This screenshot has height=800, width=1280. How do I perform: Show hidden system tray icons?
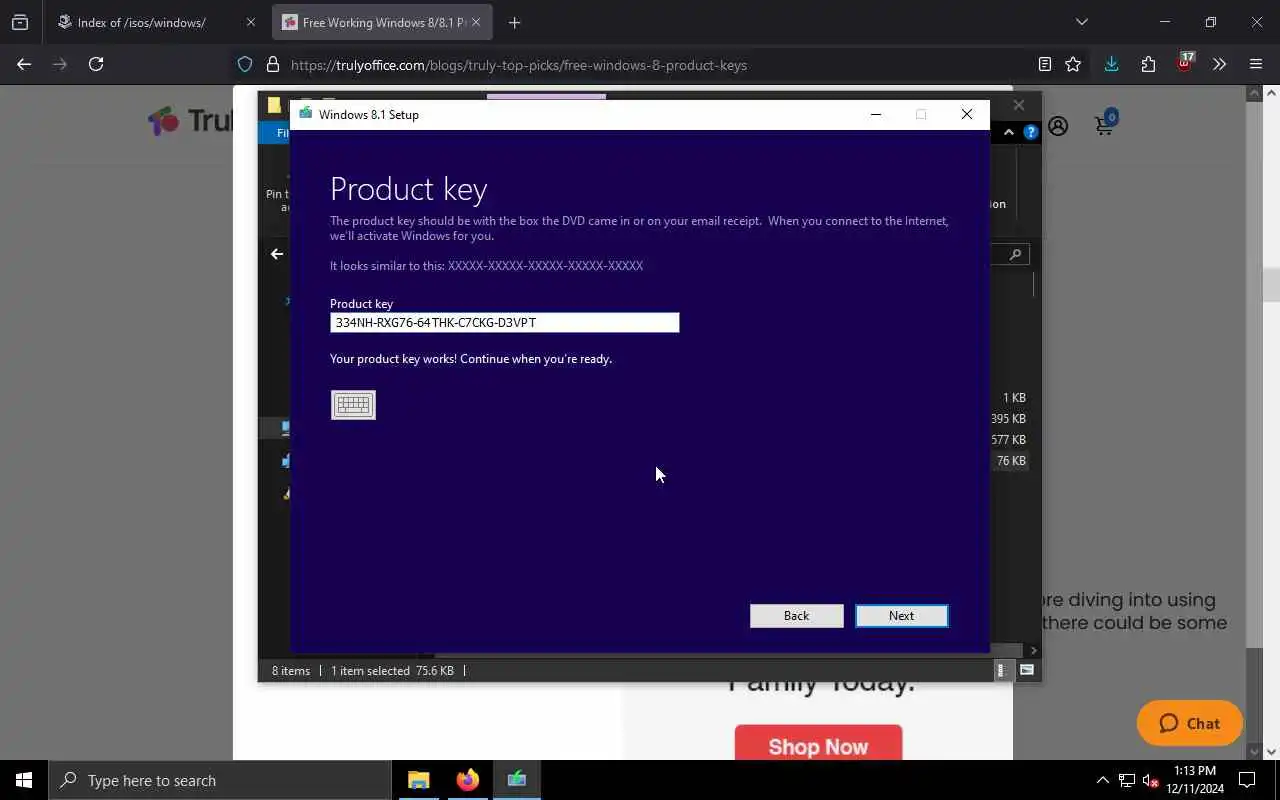click(1103, 780)
